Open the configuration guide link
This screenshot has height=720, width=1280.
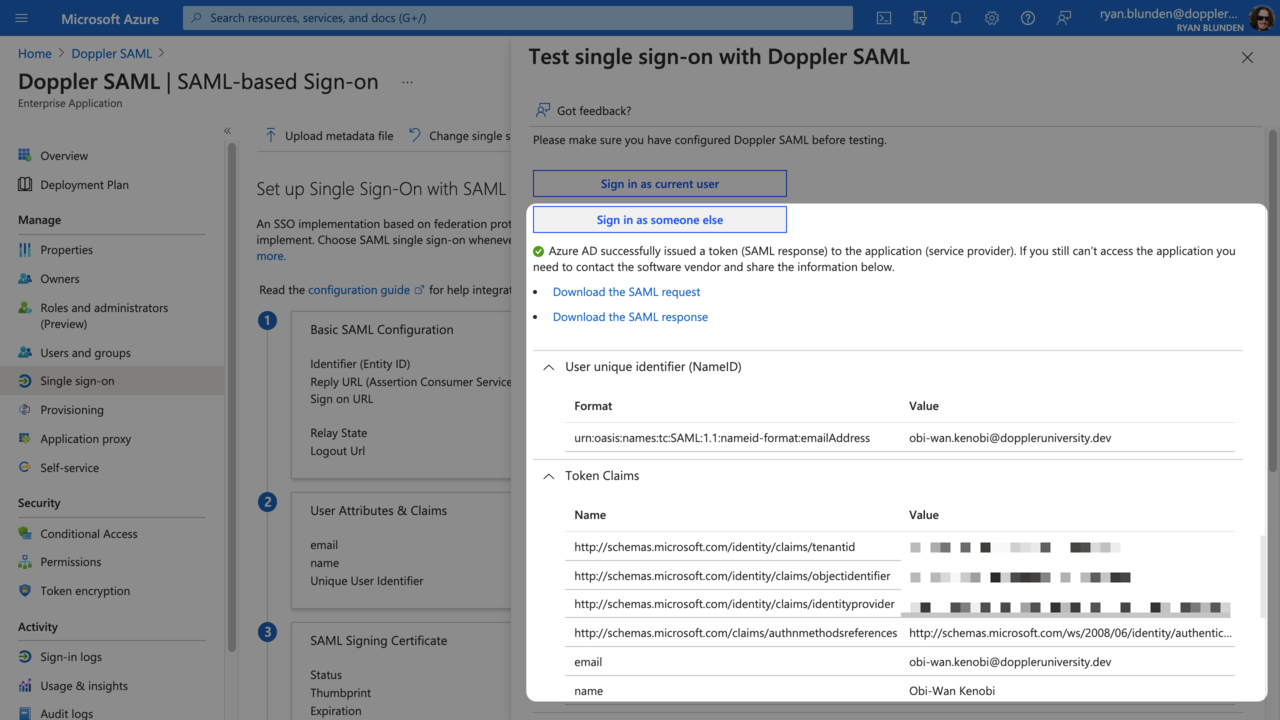(366, 290)
